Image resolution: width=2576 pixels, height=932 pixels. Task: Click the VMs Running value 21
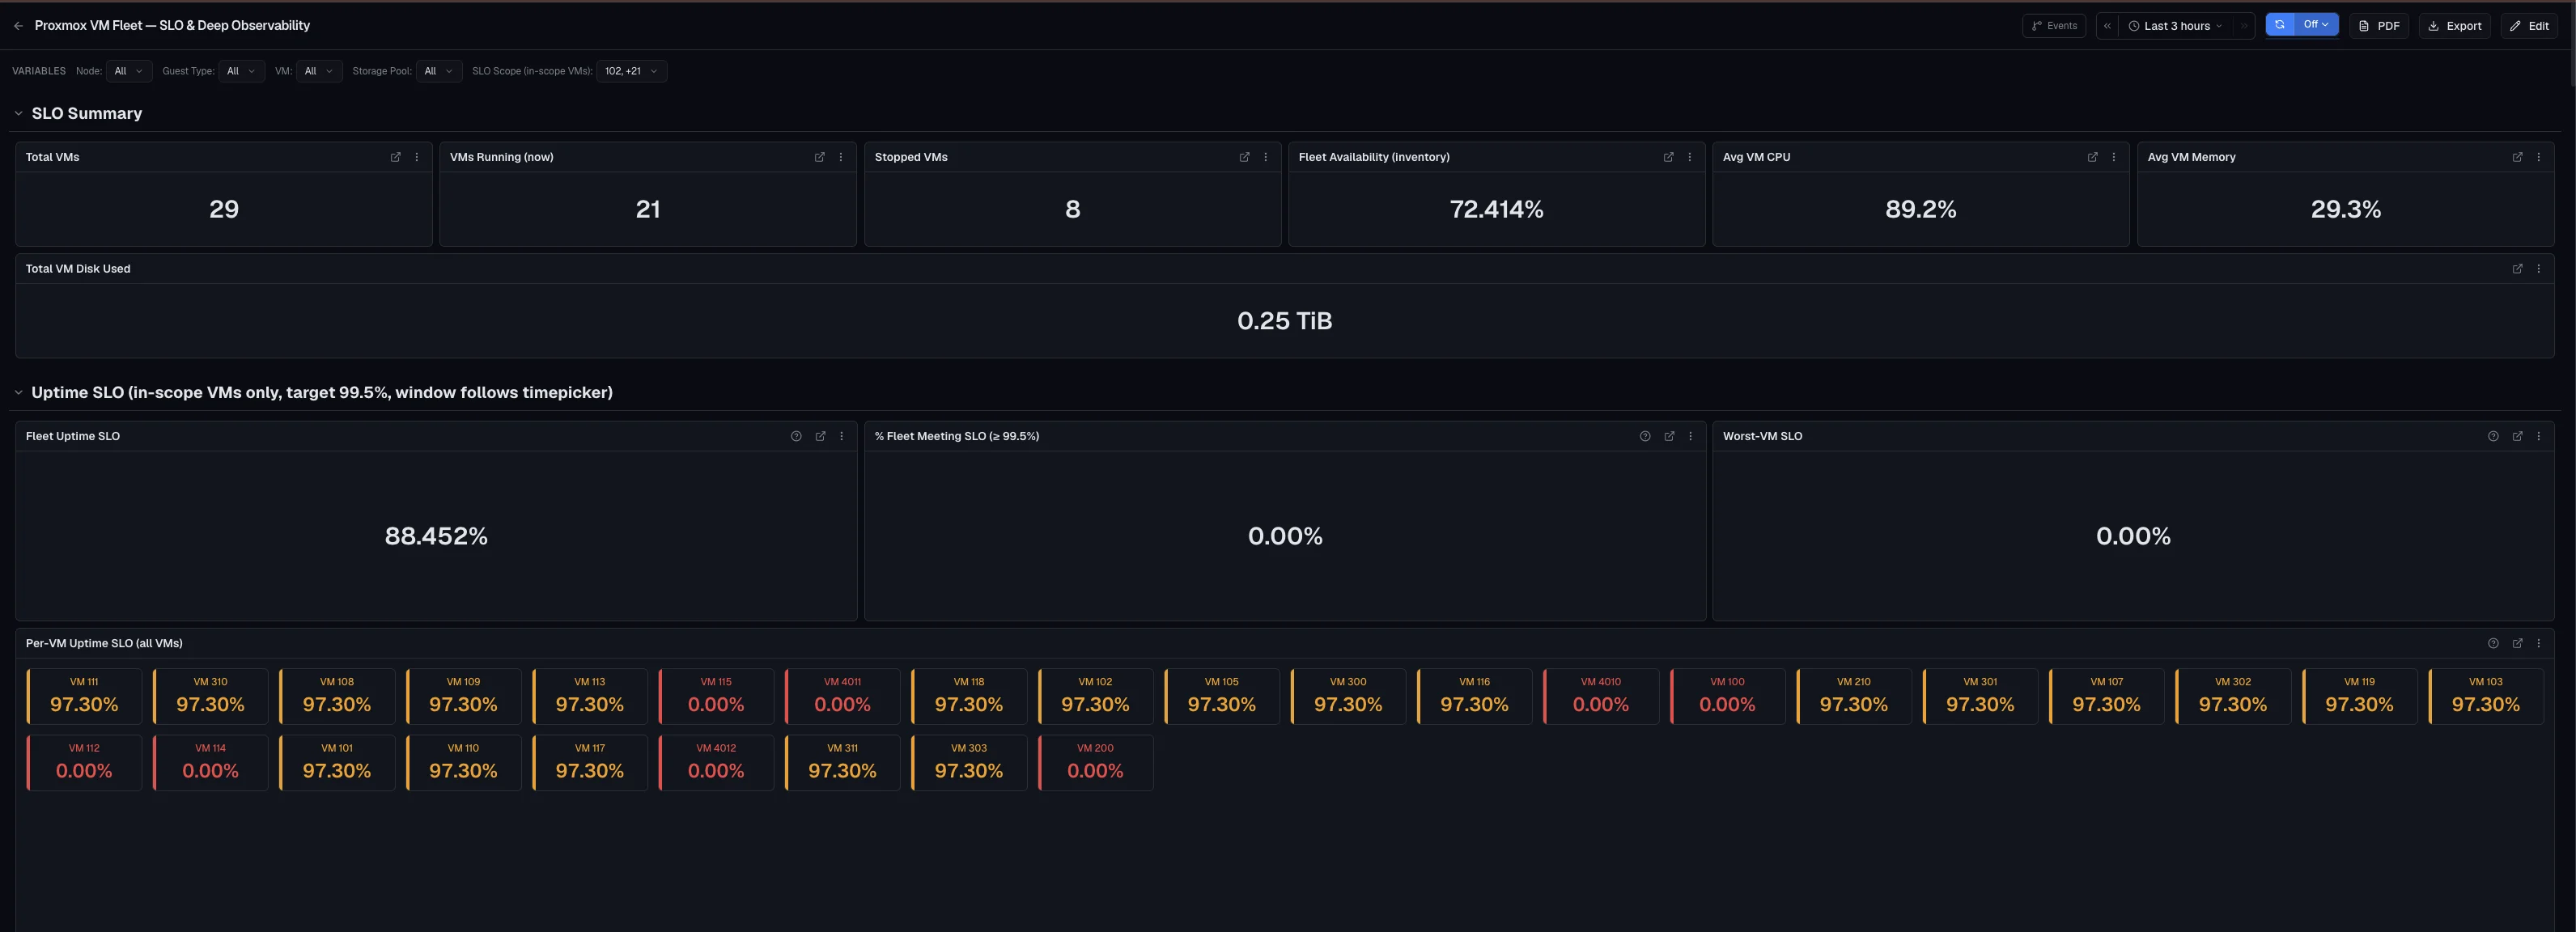[x=648, y=209]
